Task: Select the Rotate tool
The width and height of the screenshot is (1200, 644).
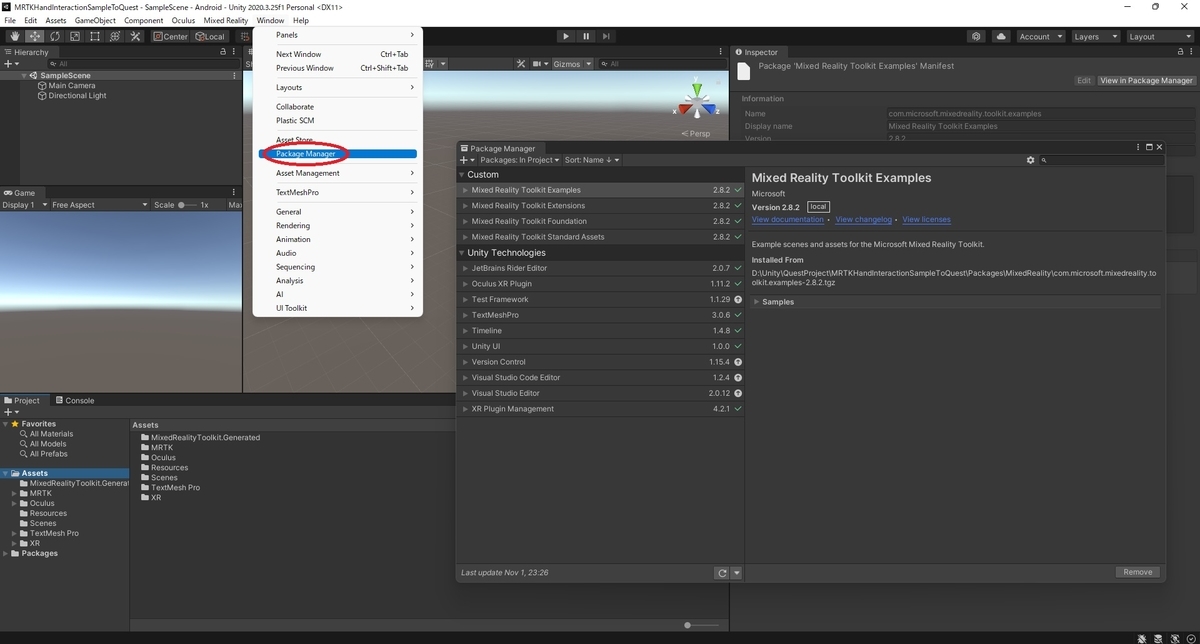Action: (x=55, y=36)
